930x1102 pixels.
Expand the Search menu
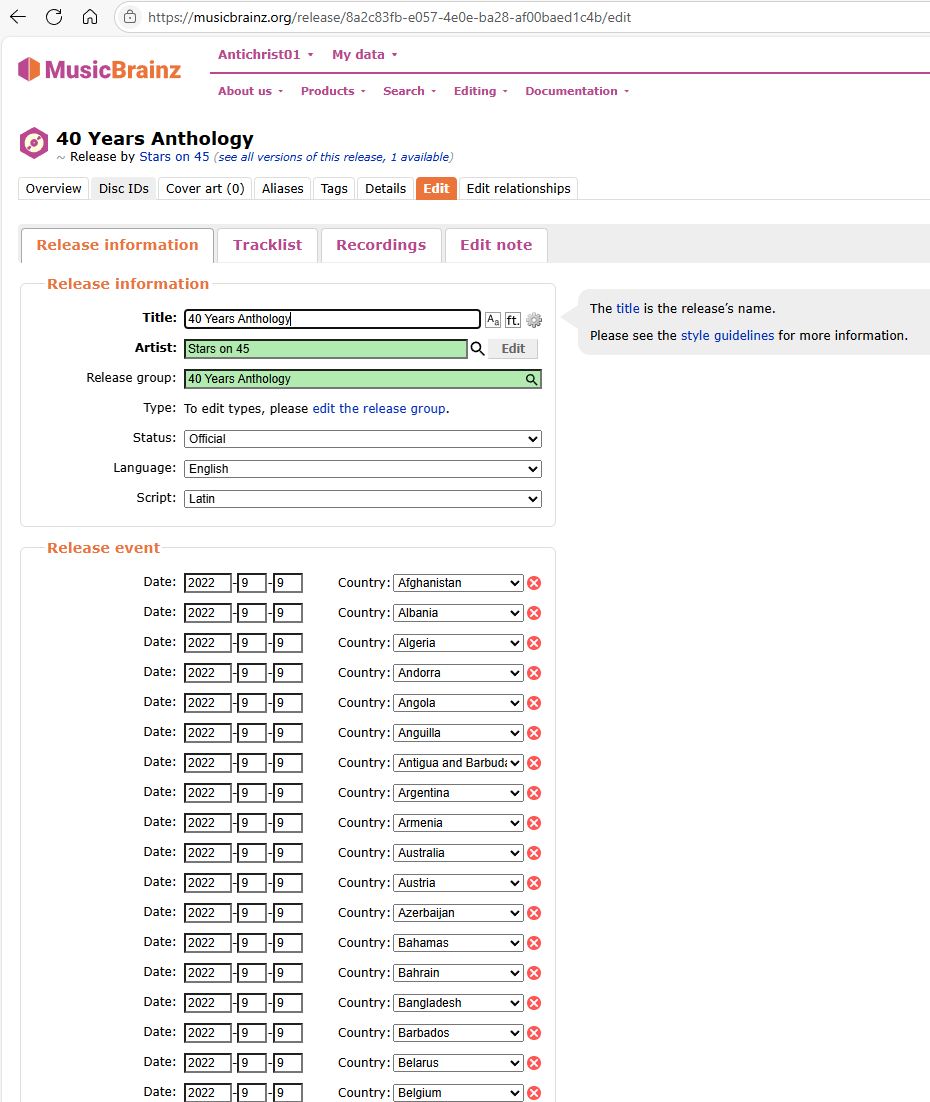coord(409,91)
